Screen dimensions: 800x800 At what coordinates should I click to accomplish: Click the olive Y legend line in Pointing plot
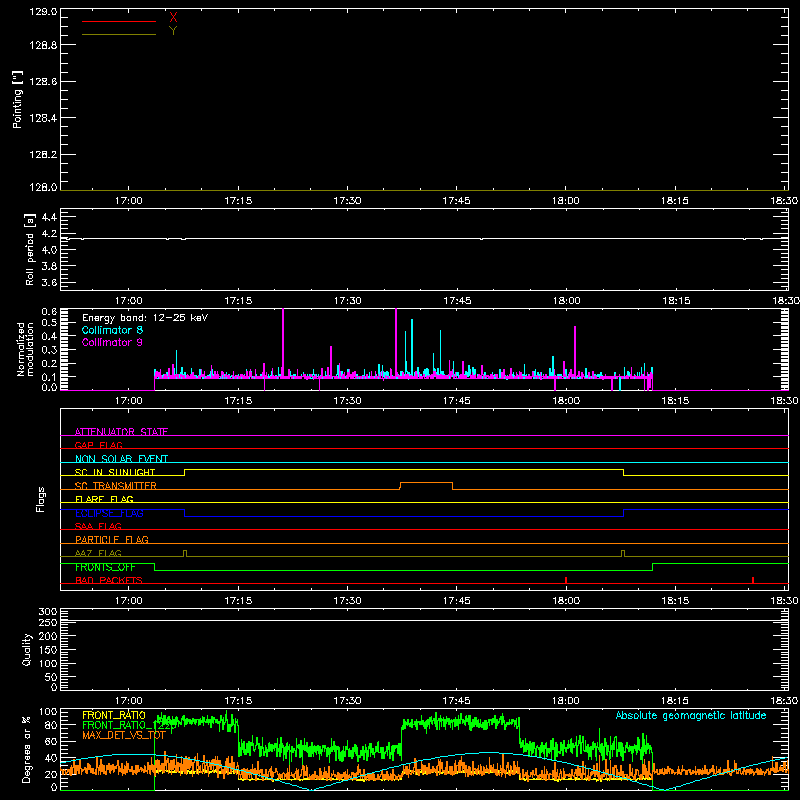[119, 34]
